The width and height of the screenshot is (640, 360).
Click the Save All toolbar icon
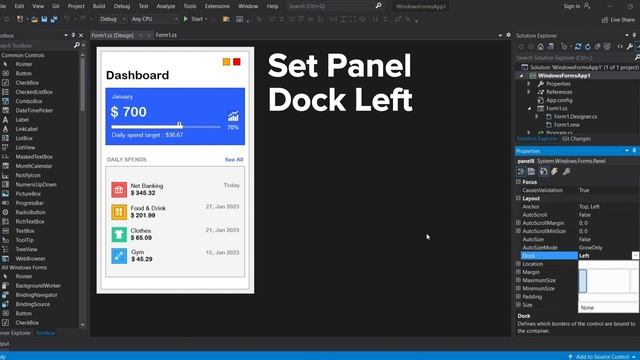point(53,19)
